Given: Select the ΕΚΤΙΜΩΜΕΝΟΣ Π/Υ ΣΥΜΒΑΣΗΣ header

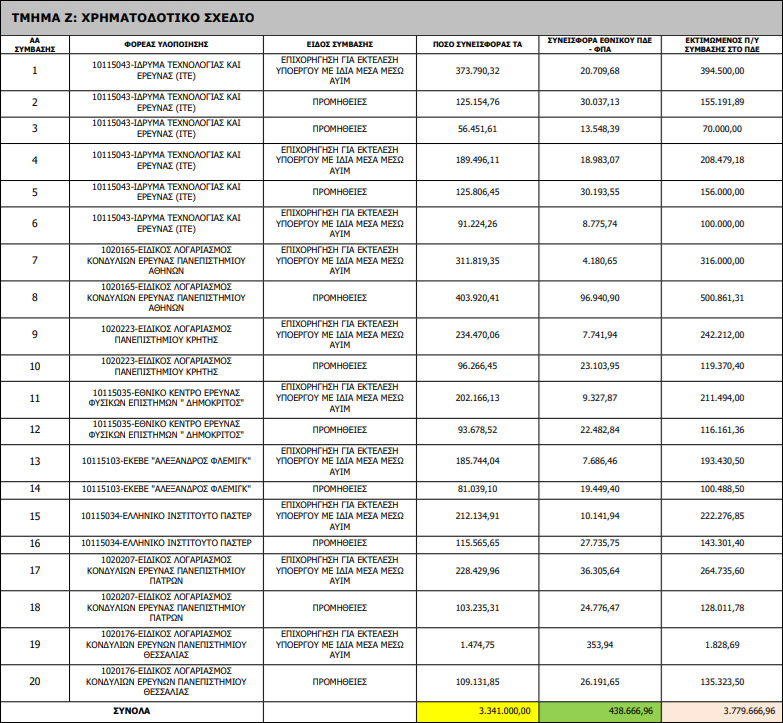Looking at the screenshot, I should tap(719, 45).
